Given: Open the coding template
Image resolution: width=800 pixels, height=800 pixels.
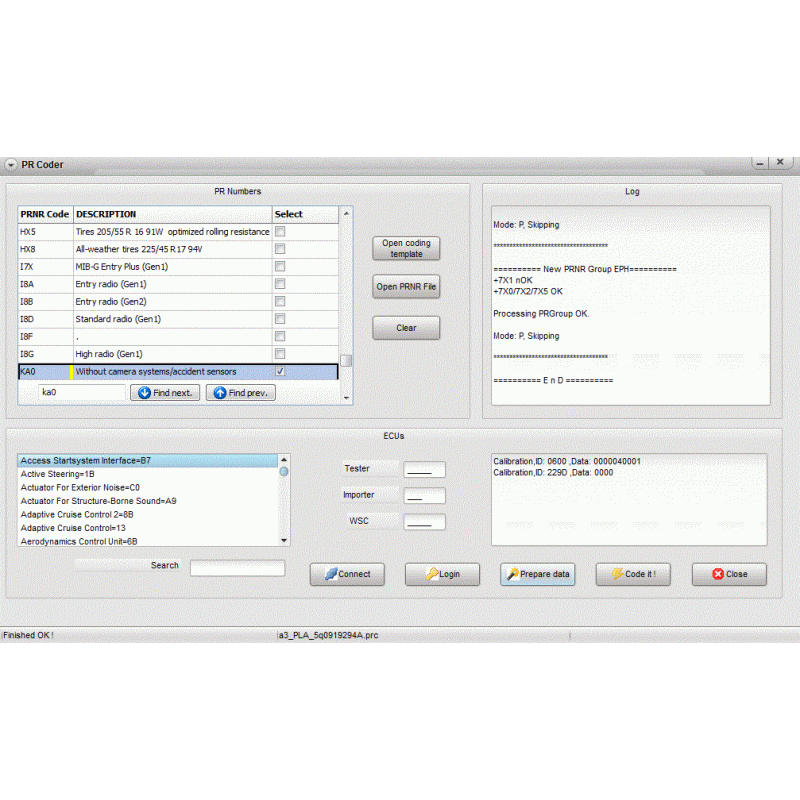Looking at the screenshot, I should click(x=406, y=248).
